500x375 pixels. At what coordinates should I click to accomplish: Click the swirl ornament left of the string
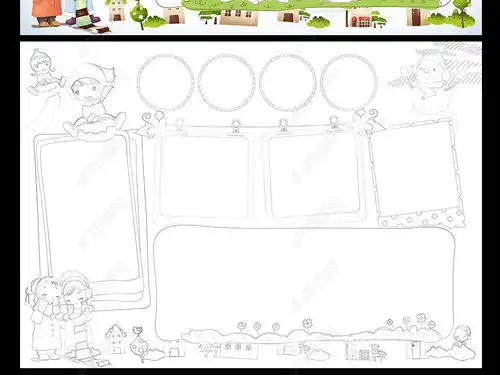coord(151,125)
